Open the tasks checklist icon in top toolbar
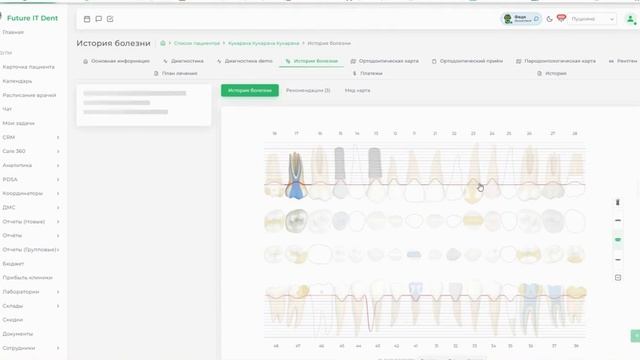The image size is (640, 360). coord(110,19)
